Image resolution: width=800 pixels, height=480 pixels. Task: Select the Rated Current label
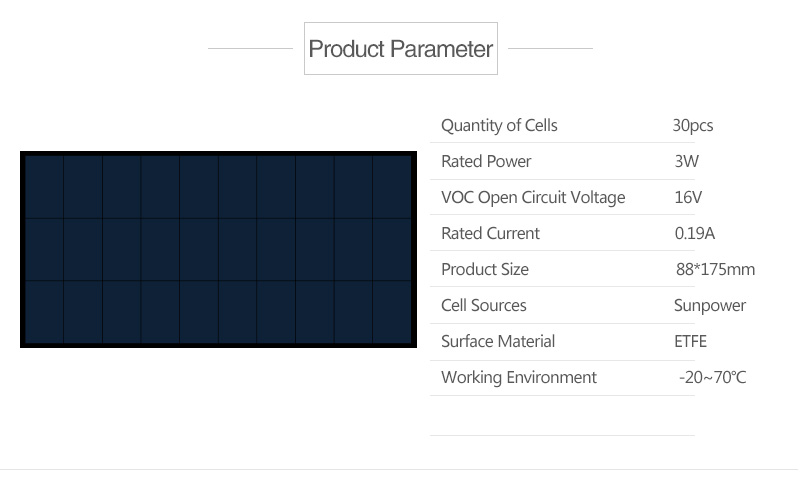(490, 233)
